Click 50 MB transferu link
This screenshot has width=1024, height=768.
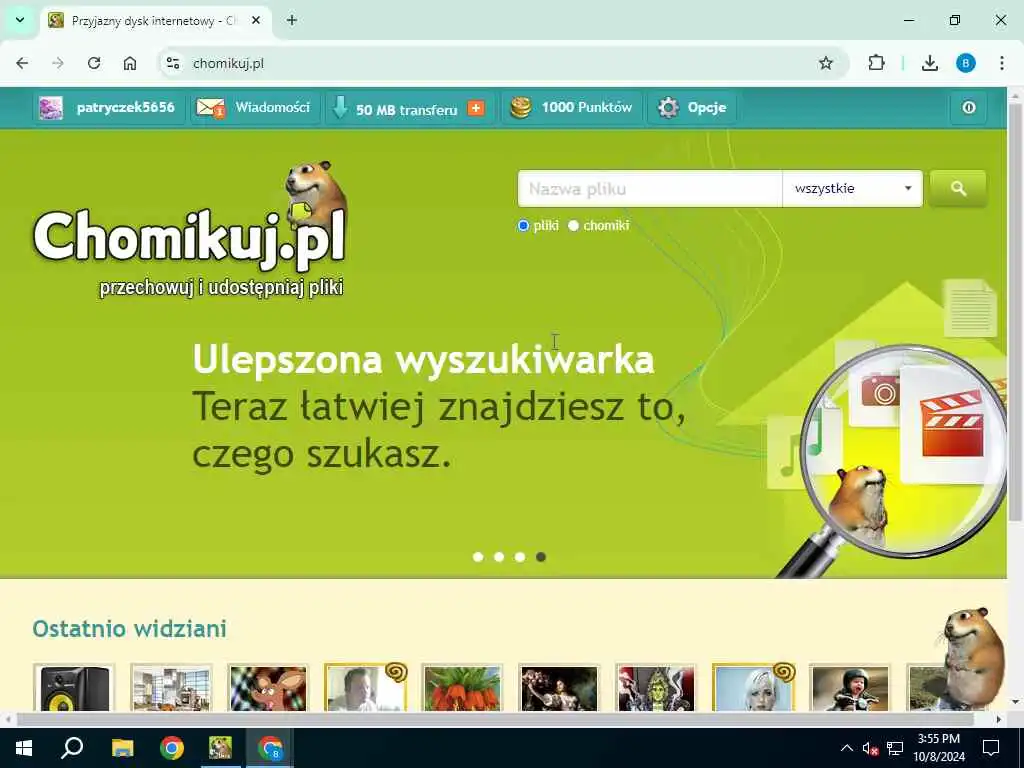click(x=406, y=110)
